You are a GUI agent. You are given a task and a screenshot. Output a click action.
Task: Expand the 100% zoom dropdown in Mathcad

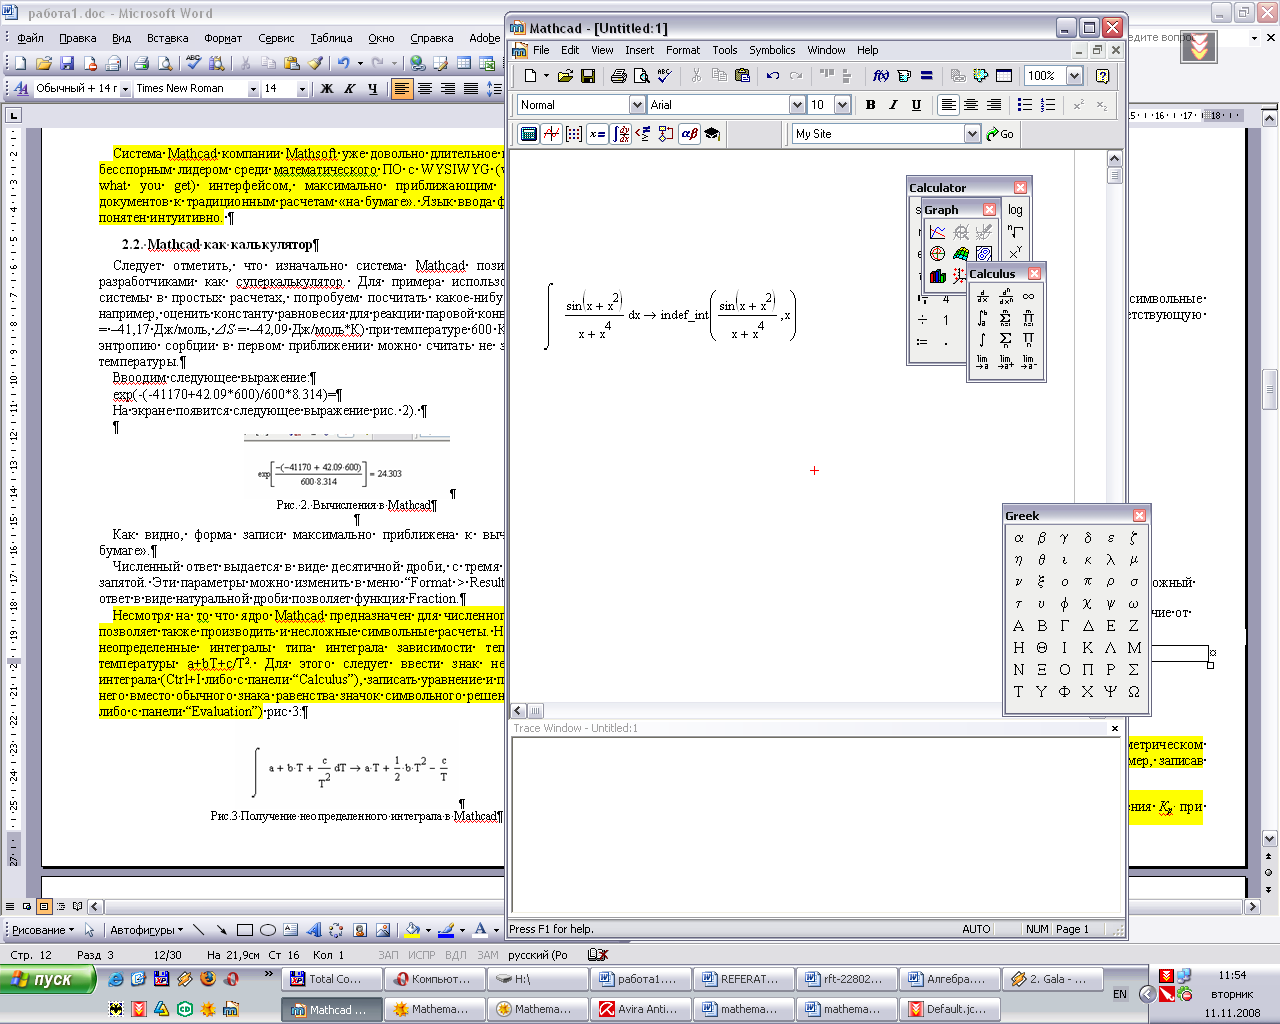click(x=1074, y=76)
